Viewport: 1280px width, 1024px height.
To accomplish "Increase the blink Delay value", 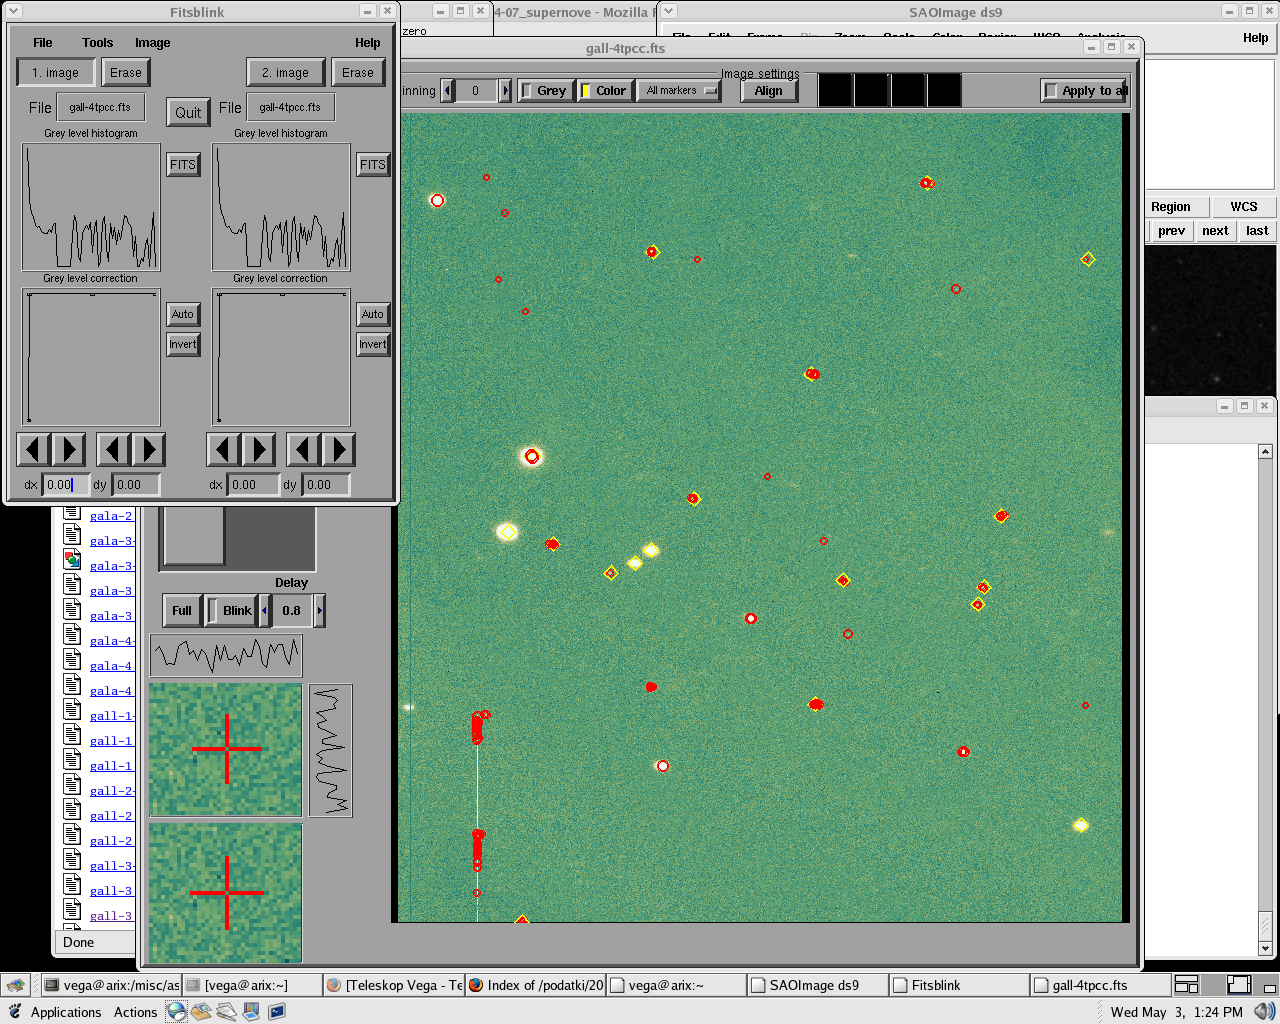I will [x=320, y=611].
